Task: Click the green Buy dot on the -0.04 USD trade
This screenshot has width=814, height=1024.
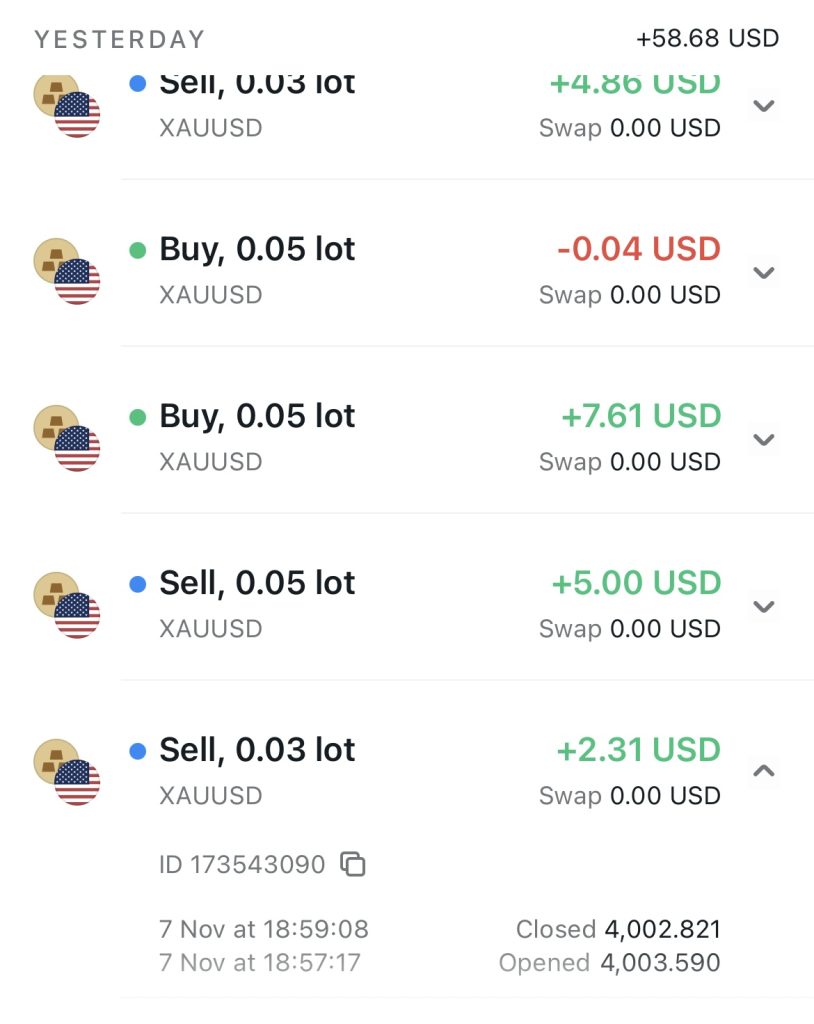Action: point(138,250)
